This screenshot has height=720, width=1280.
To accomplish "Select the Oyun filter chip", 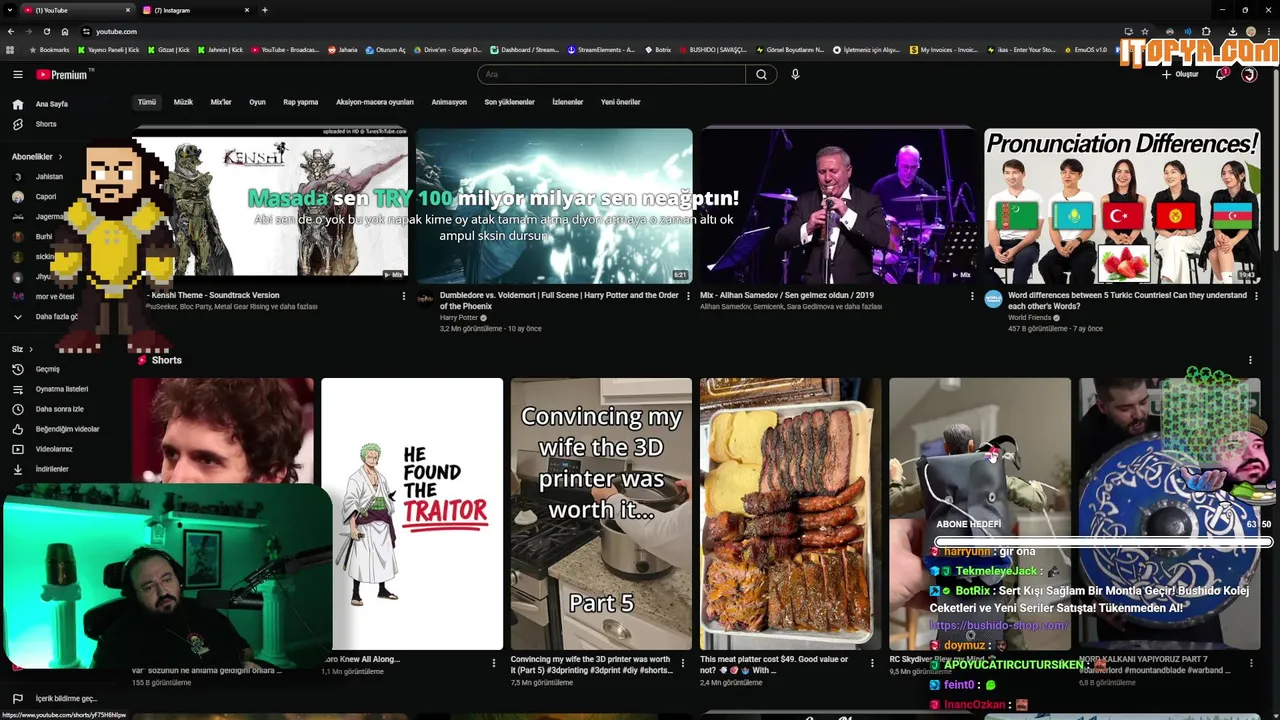I will pos(257,102).
